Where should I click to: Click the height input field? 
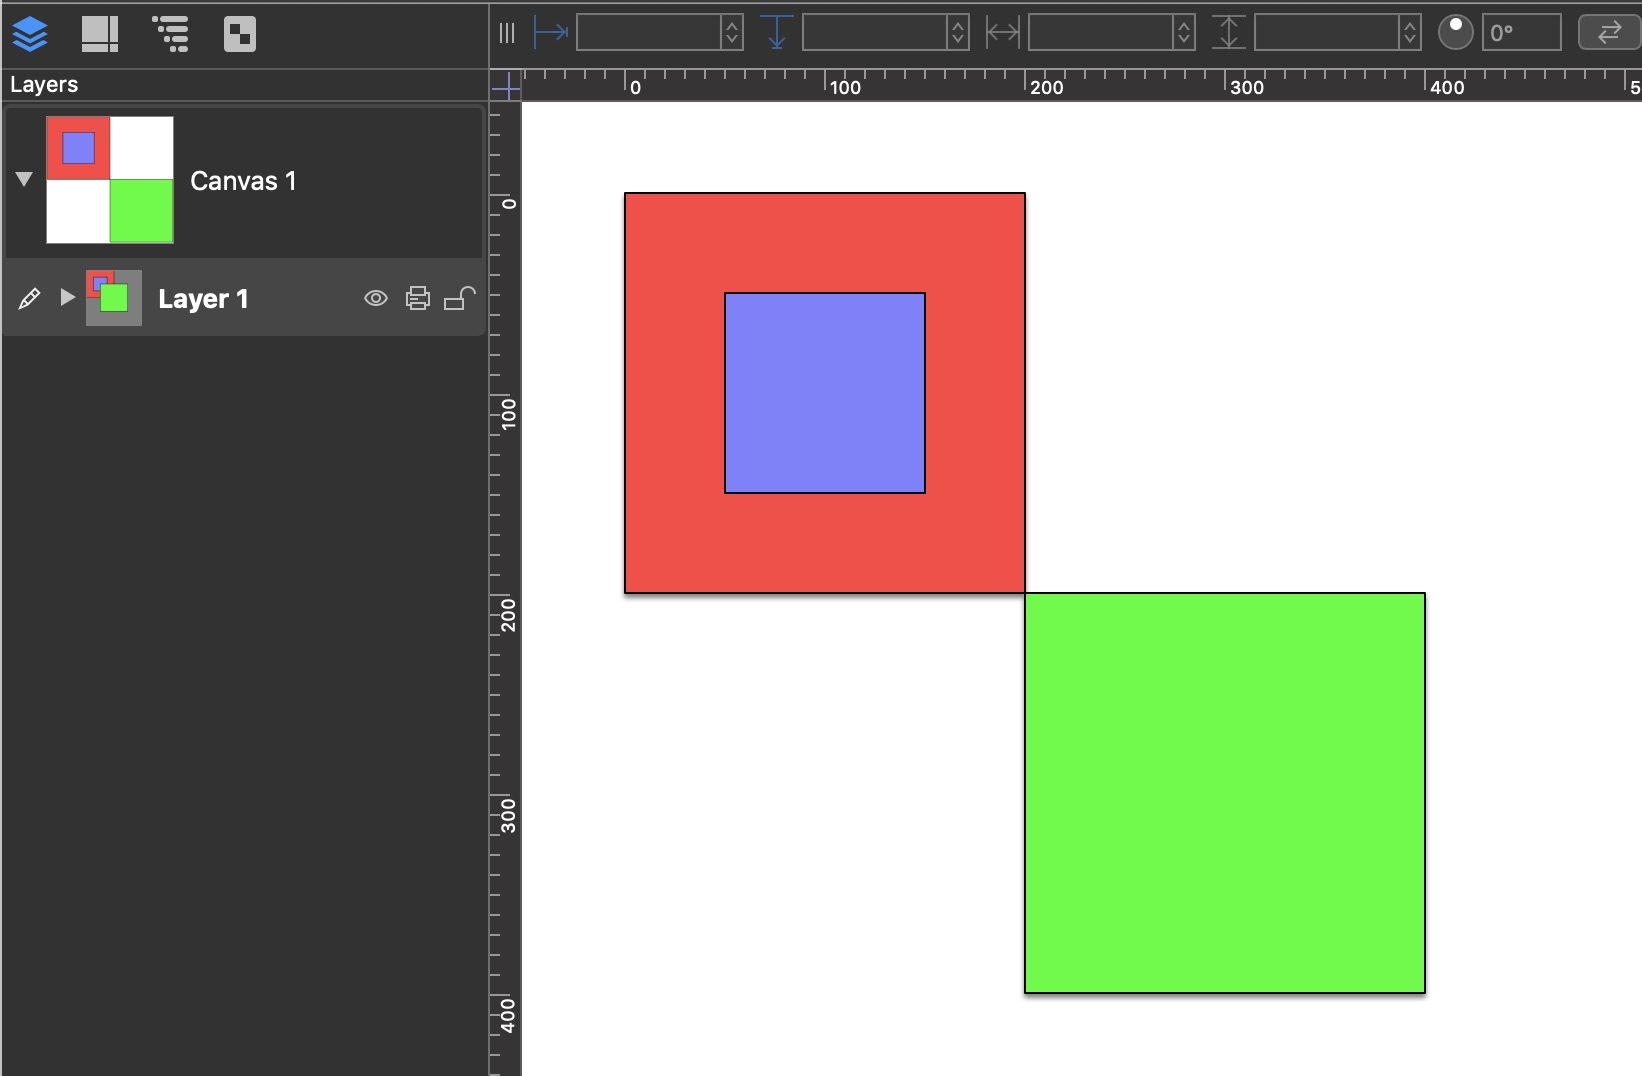click(x=1327, y=33)
